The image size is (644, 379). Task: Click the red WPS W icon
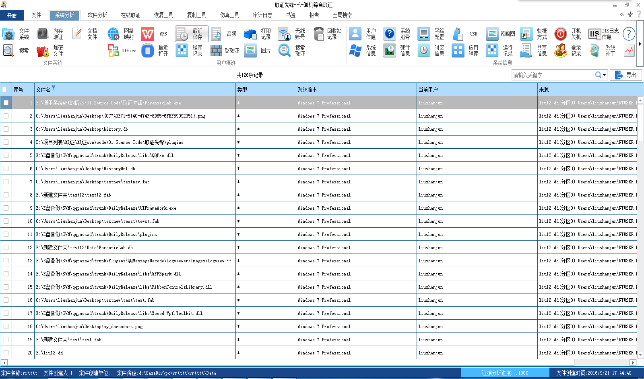tap(147, 34)
